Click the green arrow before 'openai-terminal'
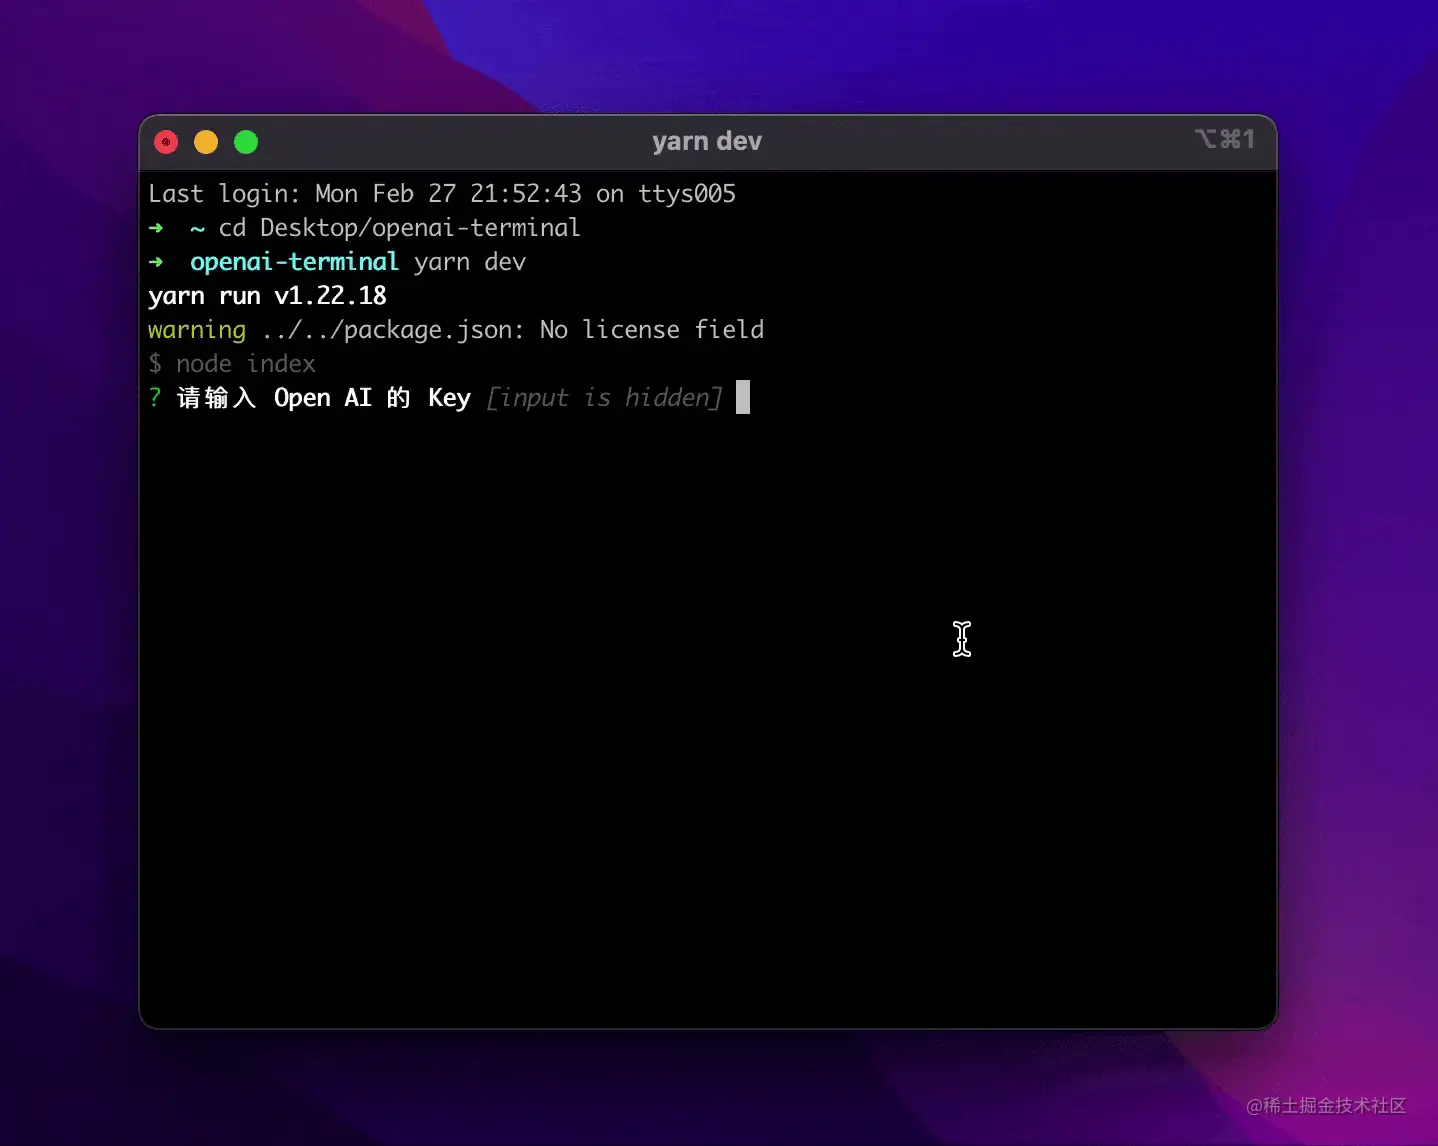The width and height of the screenshot is (1438, 1146). (x=156, y=262)
